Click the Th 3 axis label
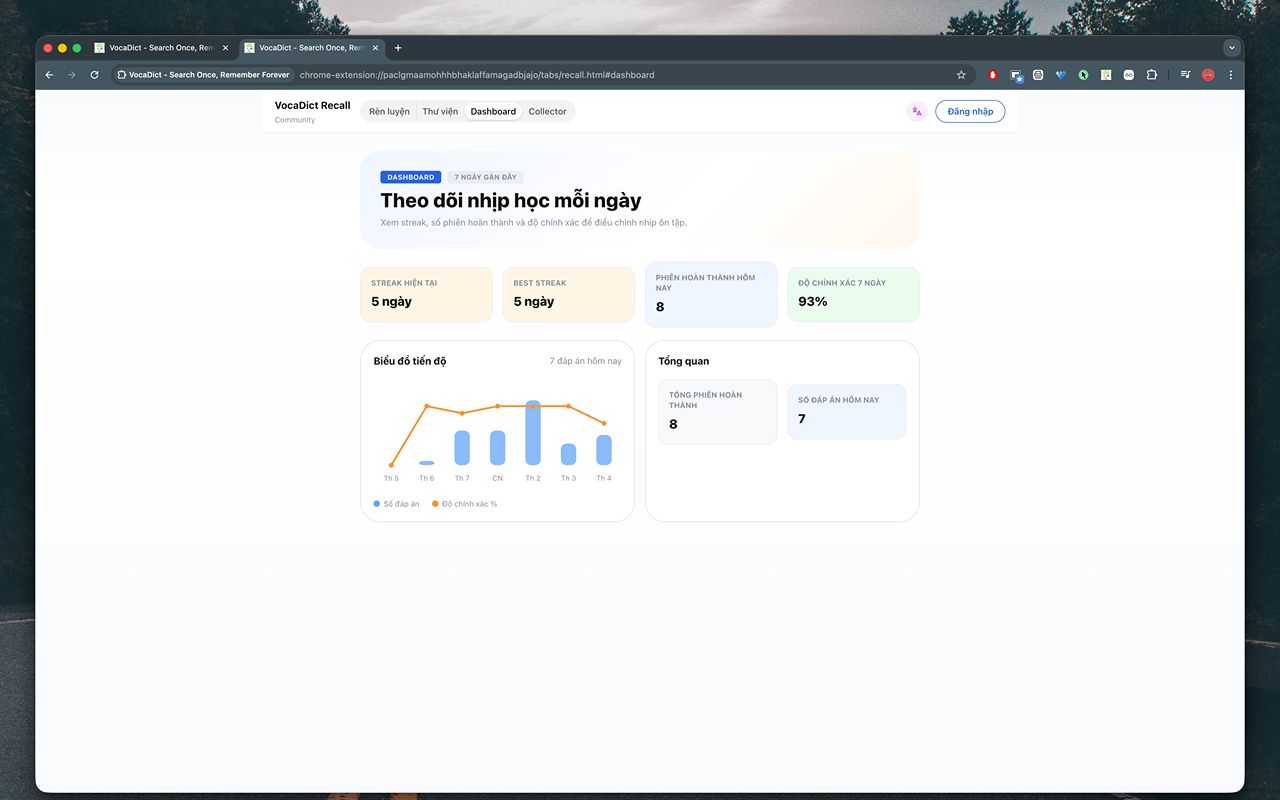The image size is (1280, 800). [x=568, y=478]
